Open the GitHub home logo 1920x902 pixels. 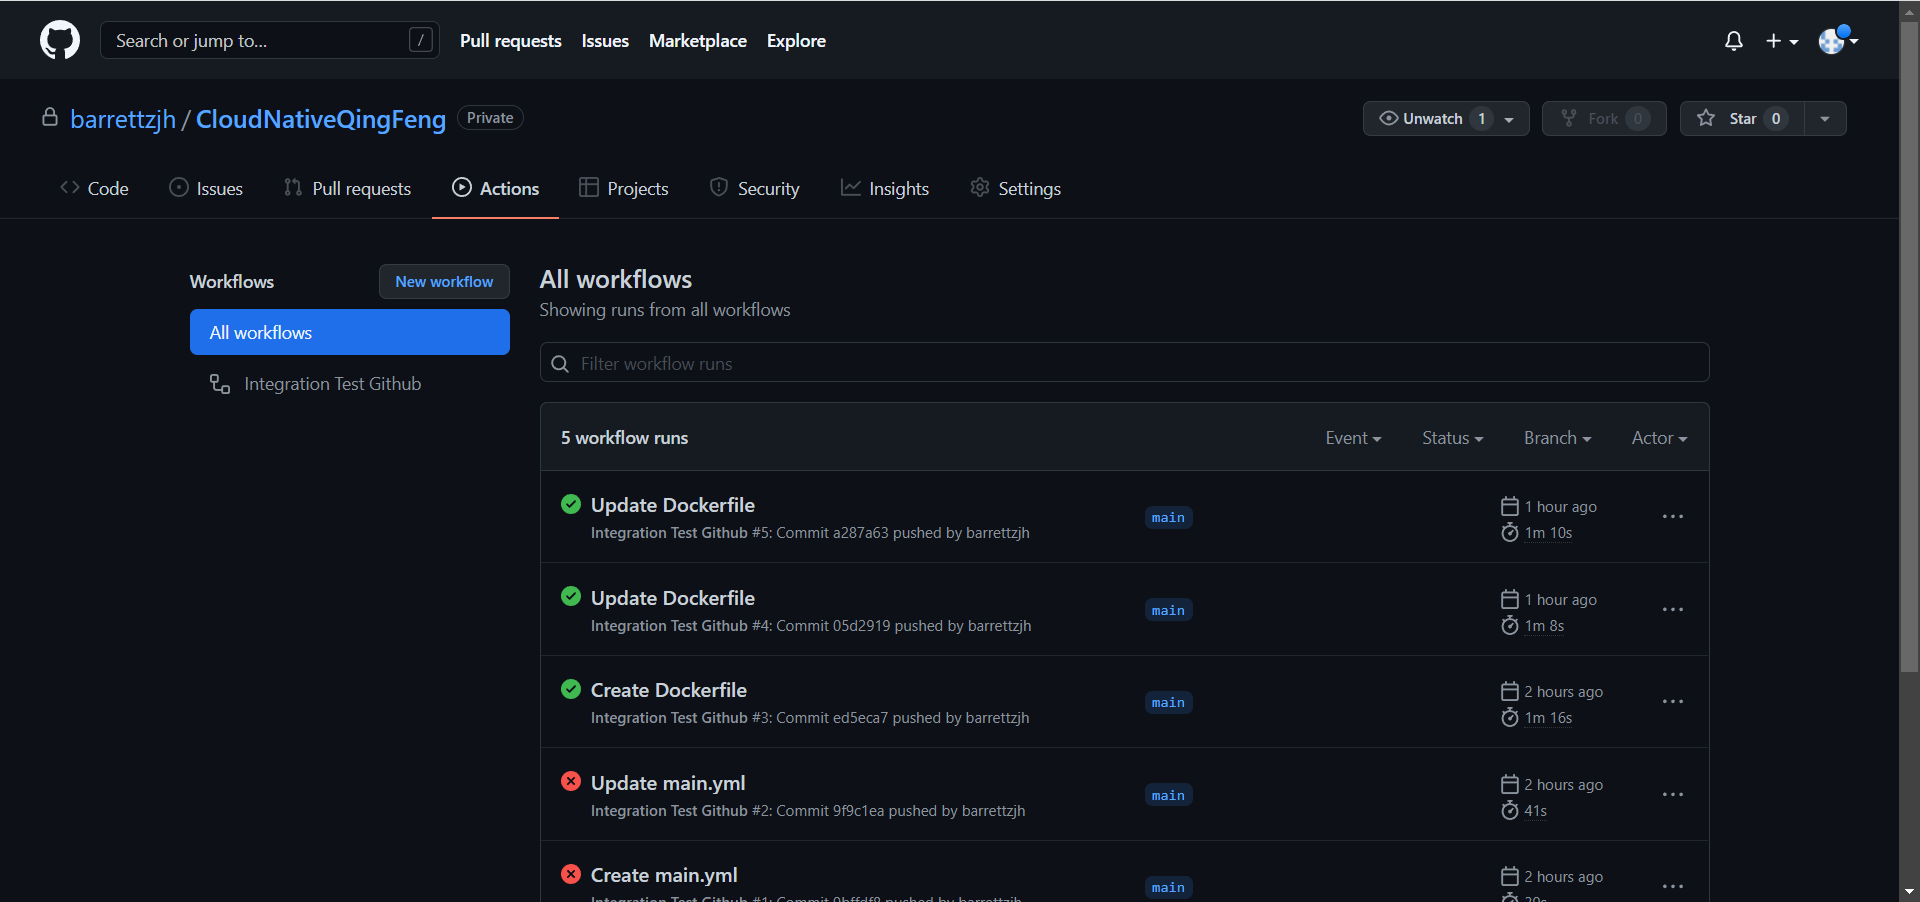[60, 40]
